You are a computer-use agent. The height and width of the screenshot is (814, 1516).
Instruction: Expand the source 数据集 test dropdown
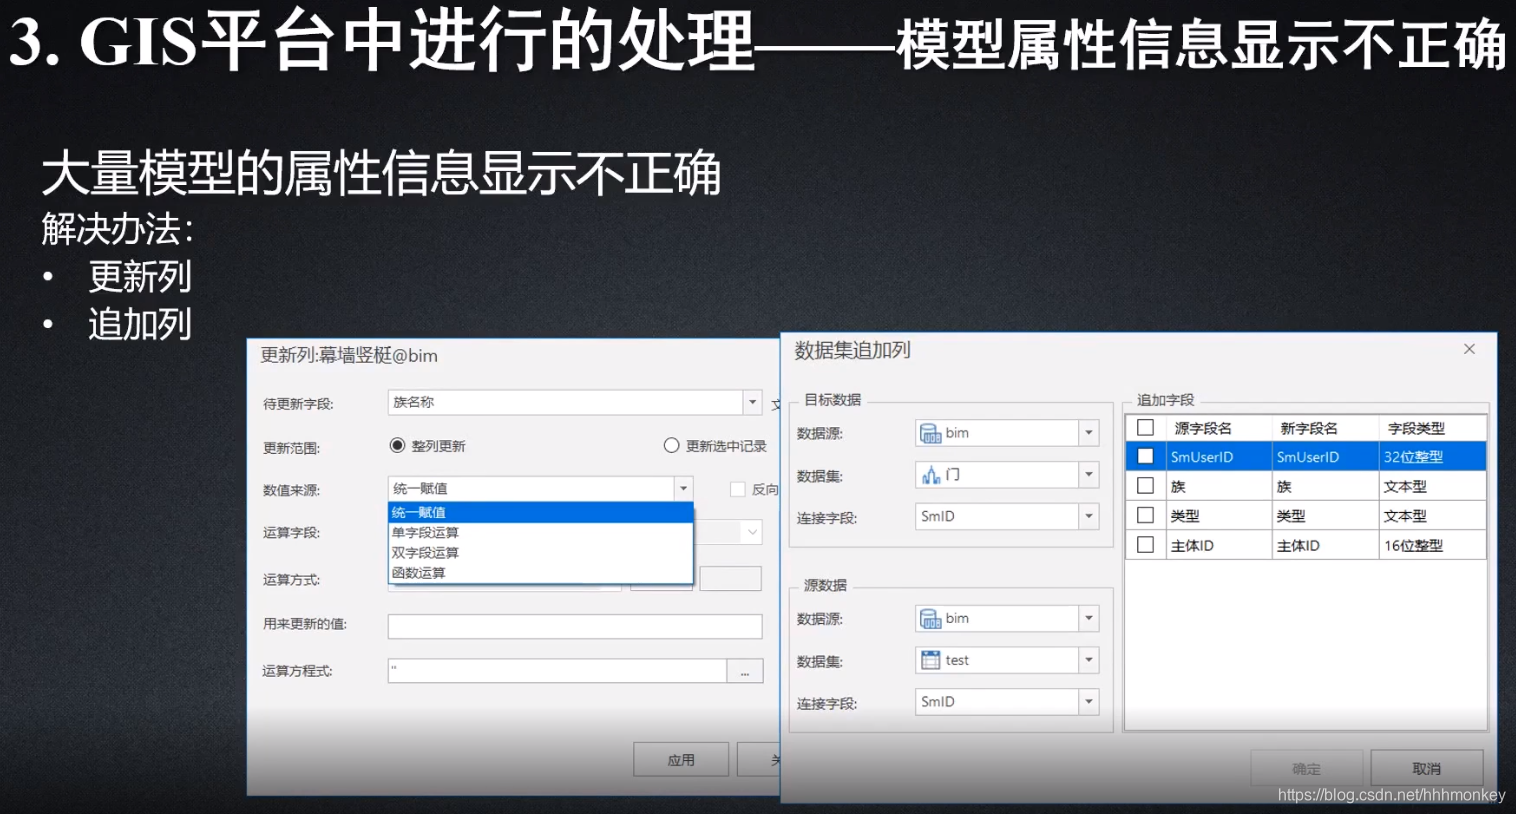(1089, 660)
